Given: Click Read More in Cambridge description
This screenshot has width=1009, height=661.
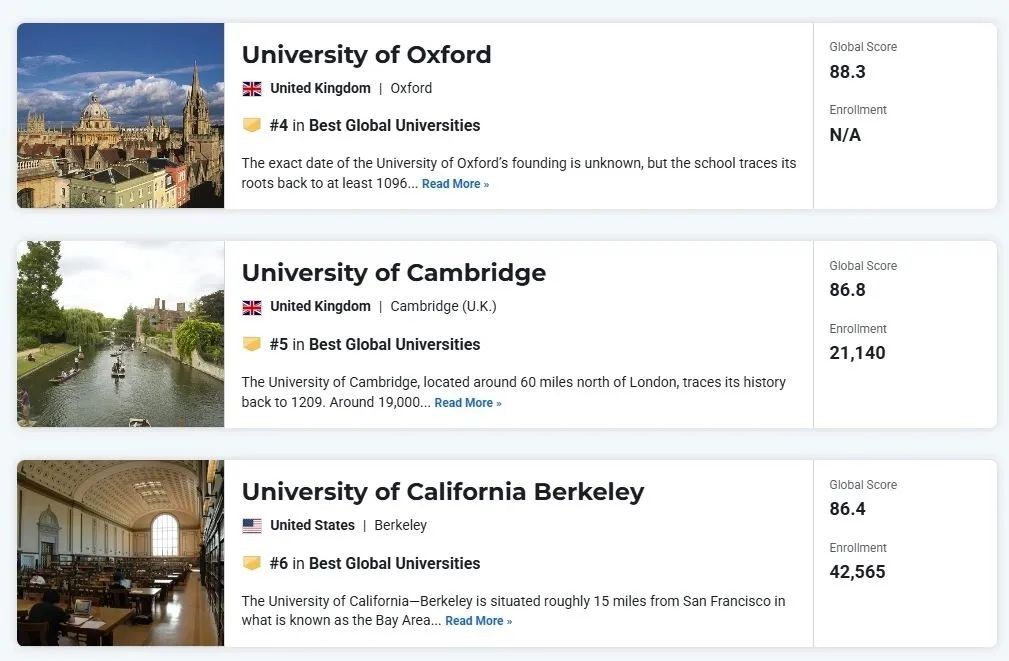Looking at the screenshot, I should click(468, 403).
